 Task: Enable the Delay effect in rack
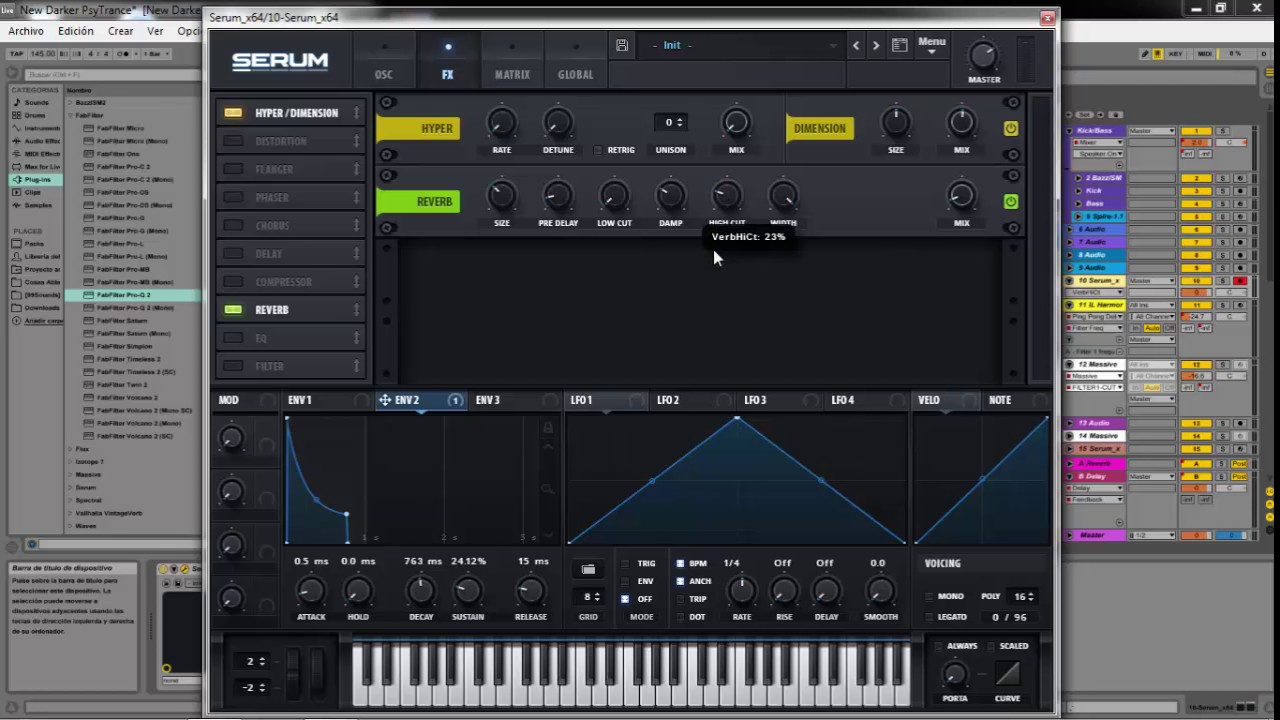click(233, 253)
